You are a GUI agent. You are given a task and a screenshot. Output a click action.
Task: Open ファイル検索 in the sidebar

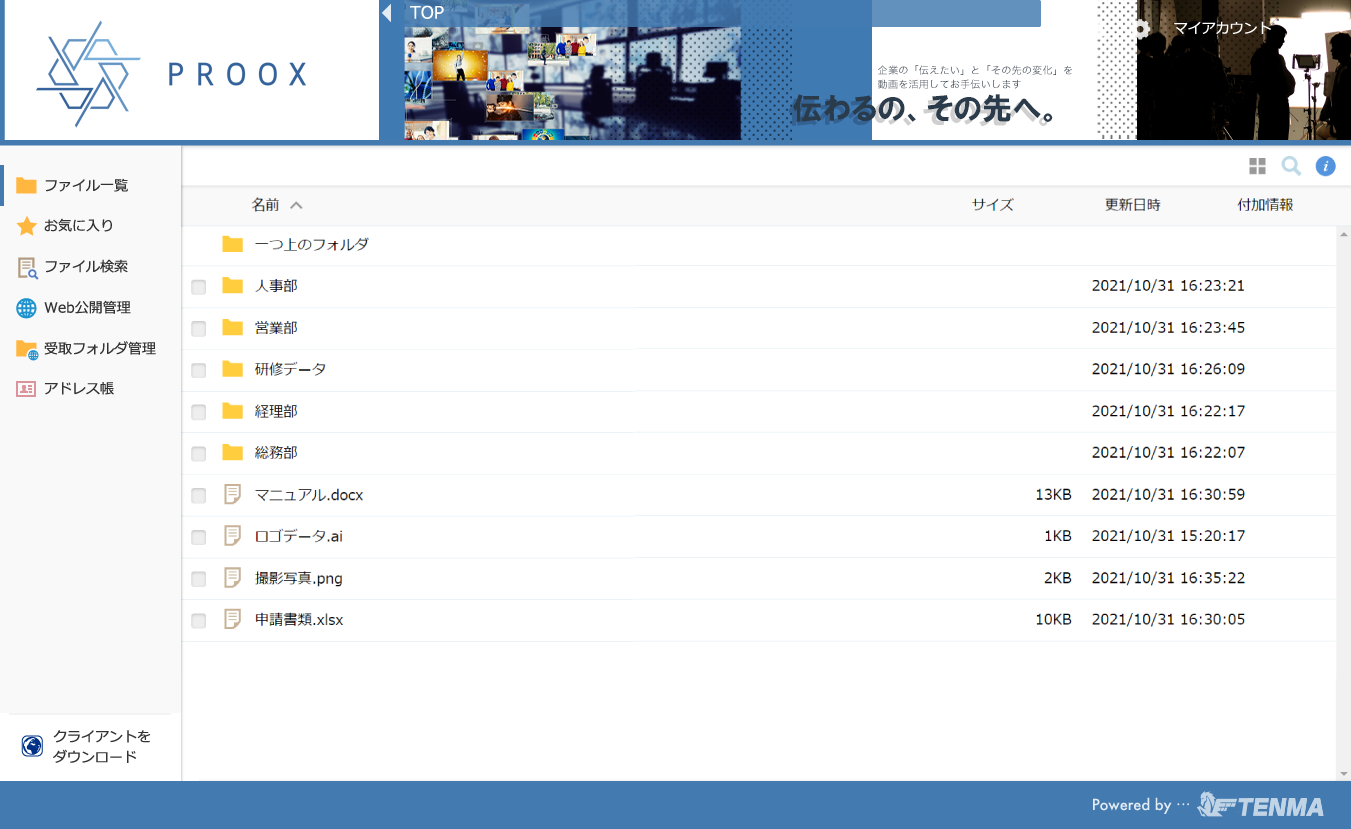(x=85, y=267)
